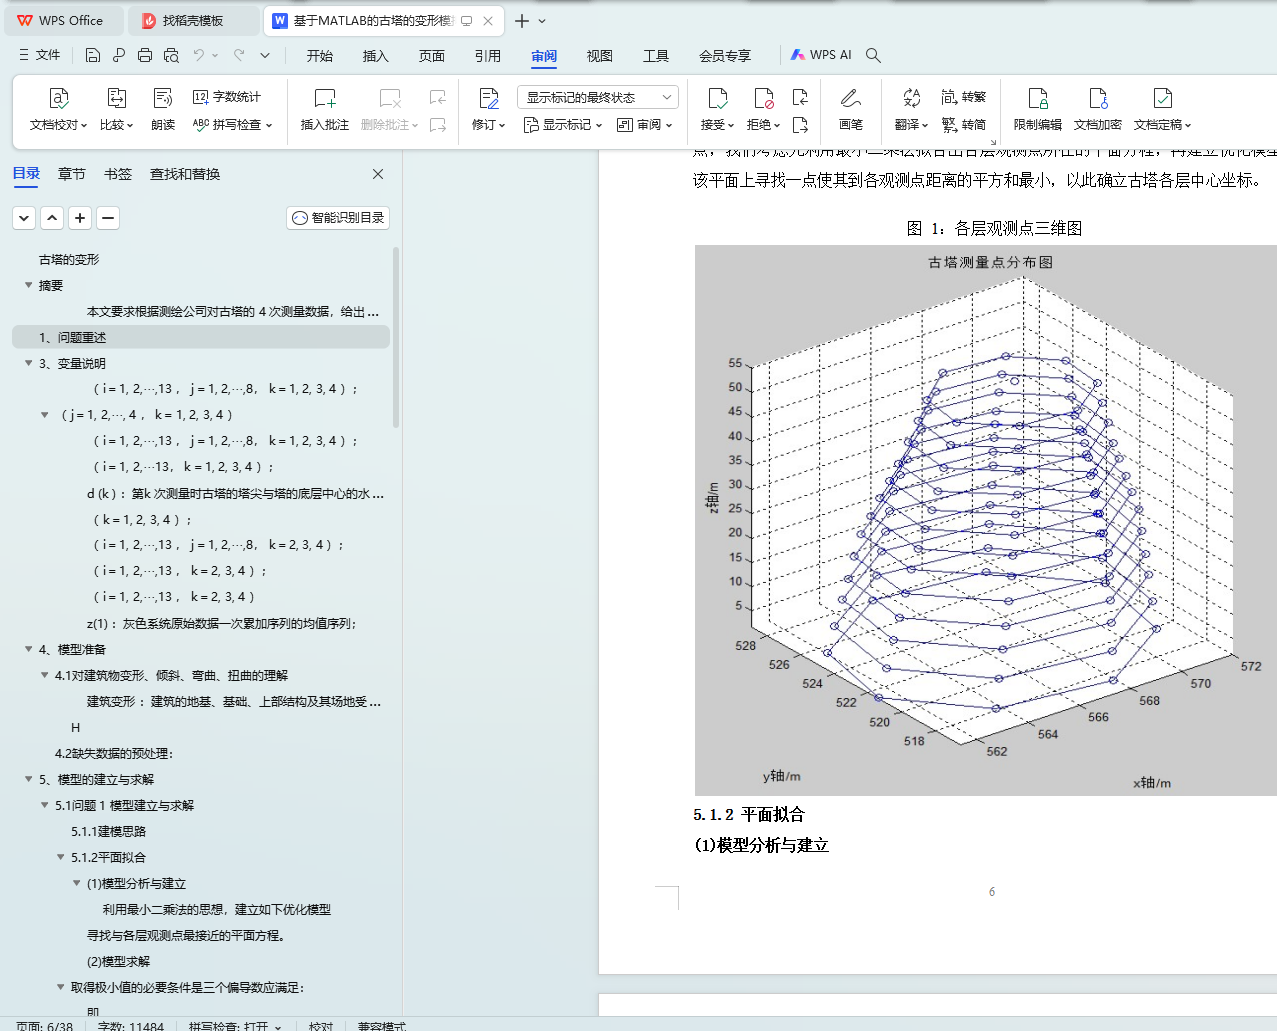
Task: Click the 古塔测量点分布图 figure
Action: 986,520
